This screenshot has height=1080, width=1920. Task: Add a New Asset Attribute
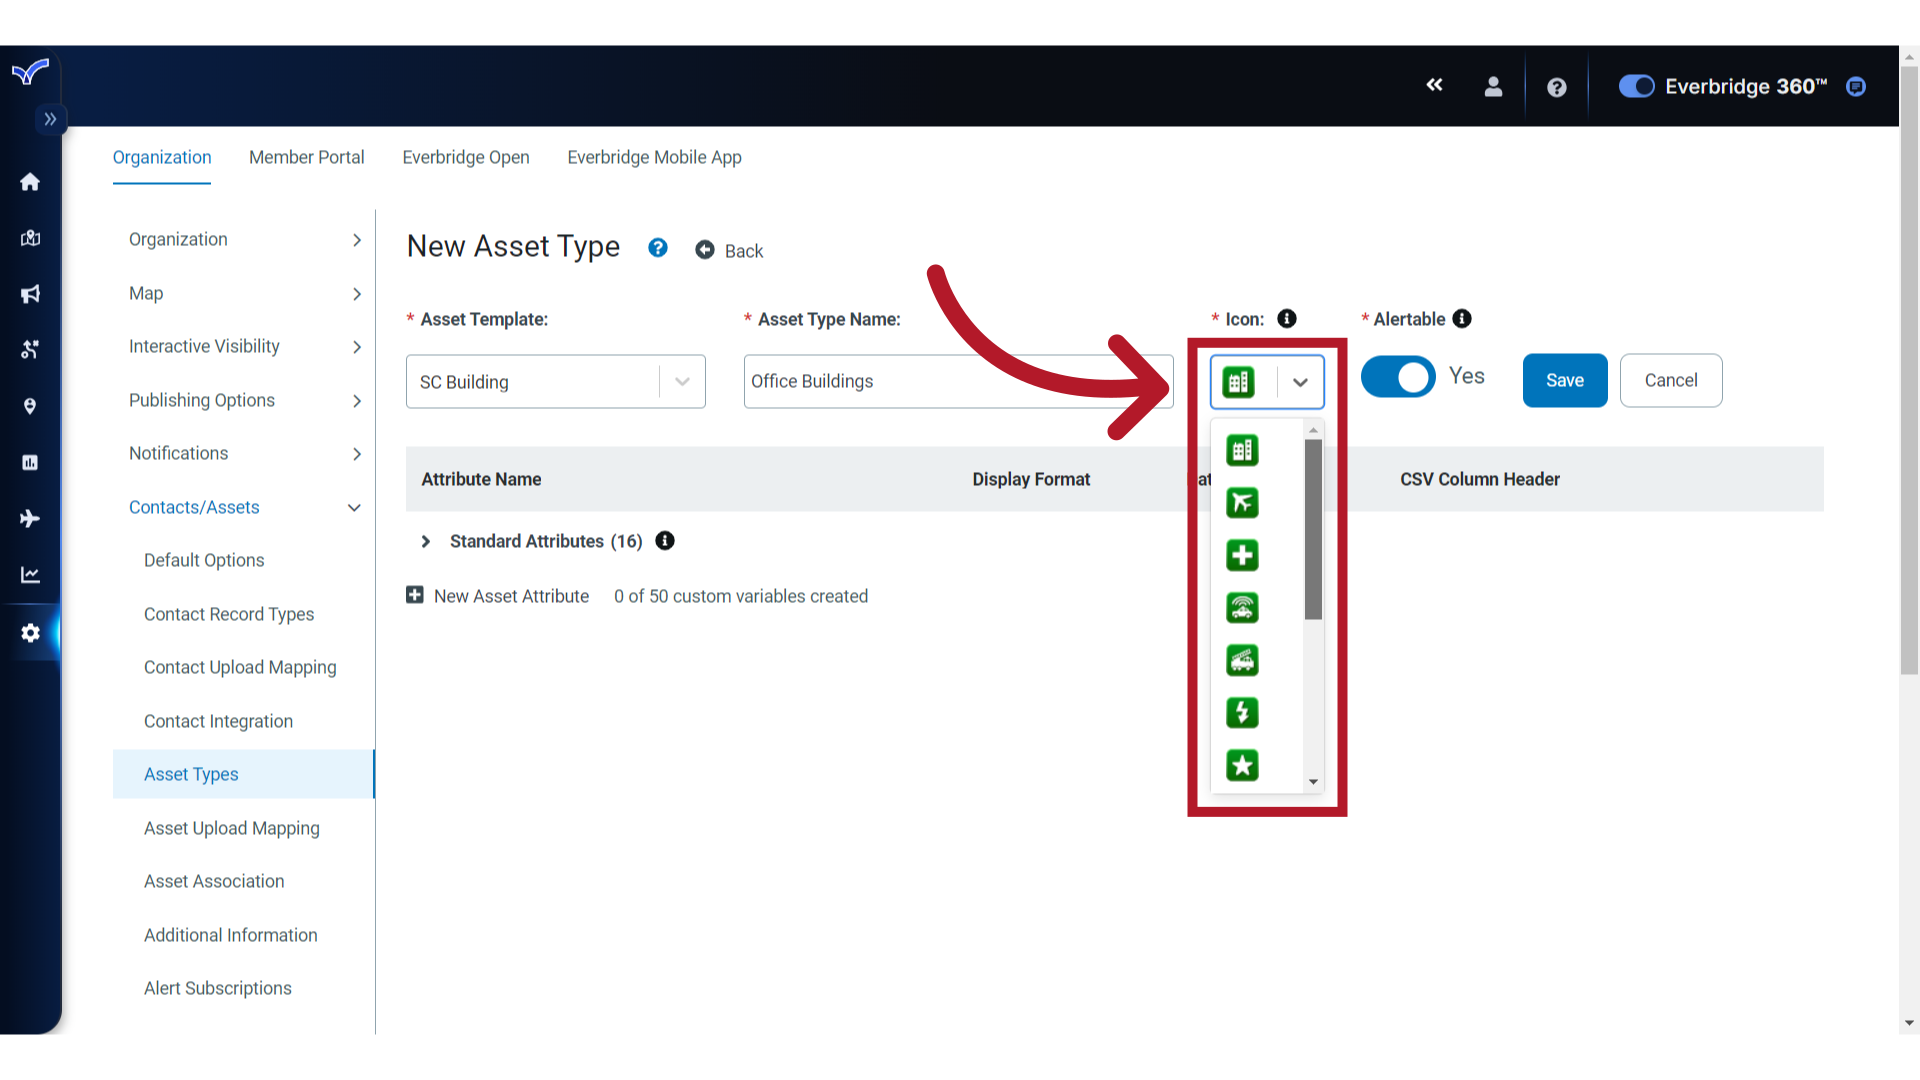tap(497, 596)
